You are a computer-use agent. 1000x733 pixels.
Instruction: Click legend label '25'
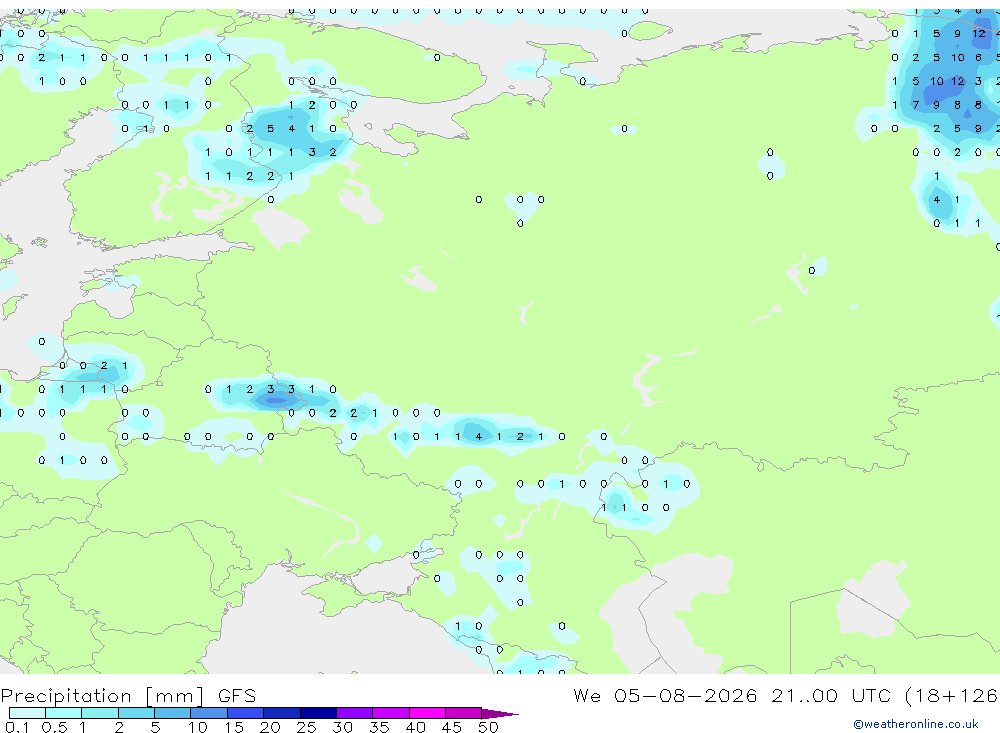306,727
